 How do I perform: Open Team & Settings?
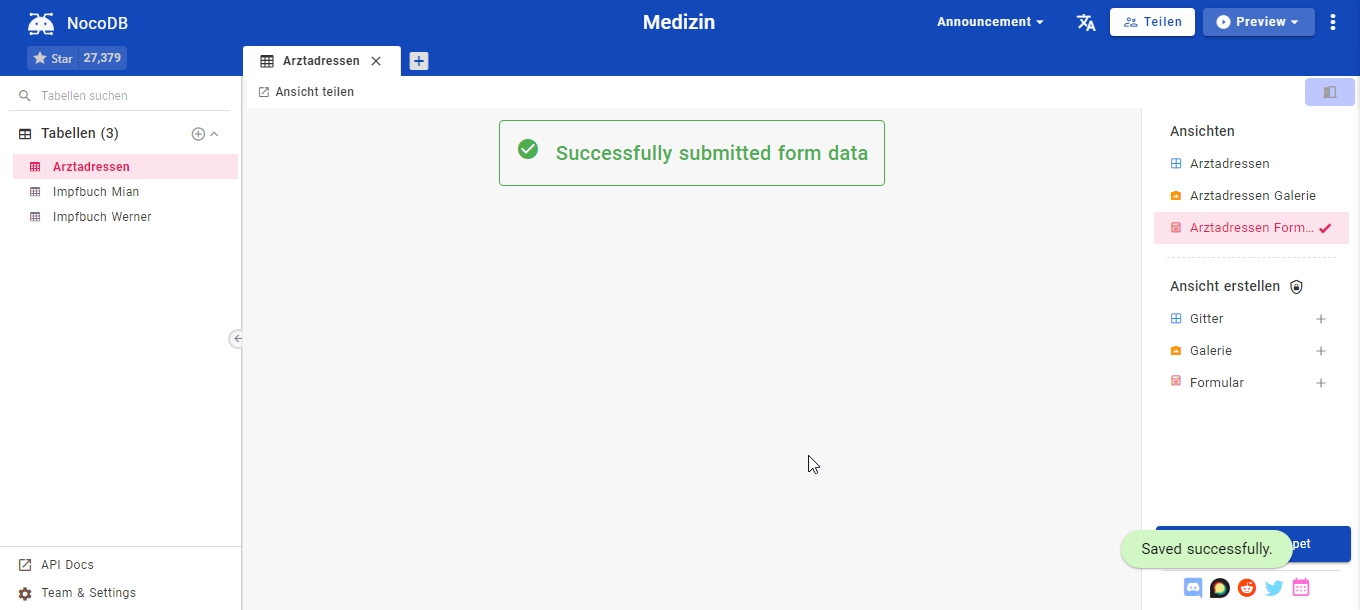click(x=88, y=592)
